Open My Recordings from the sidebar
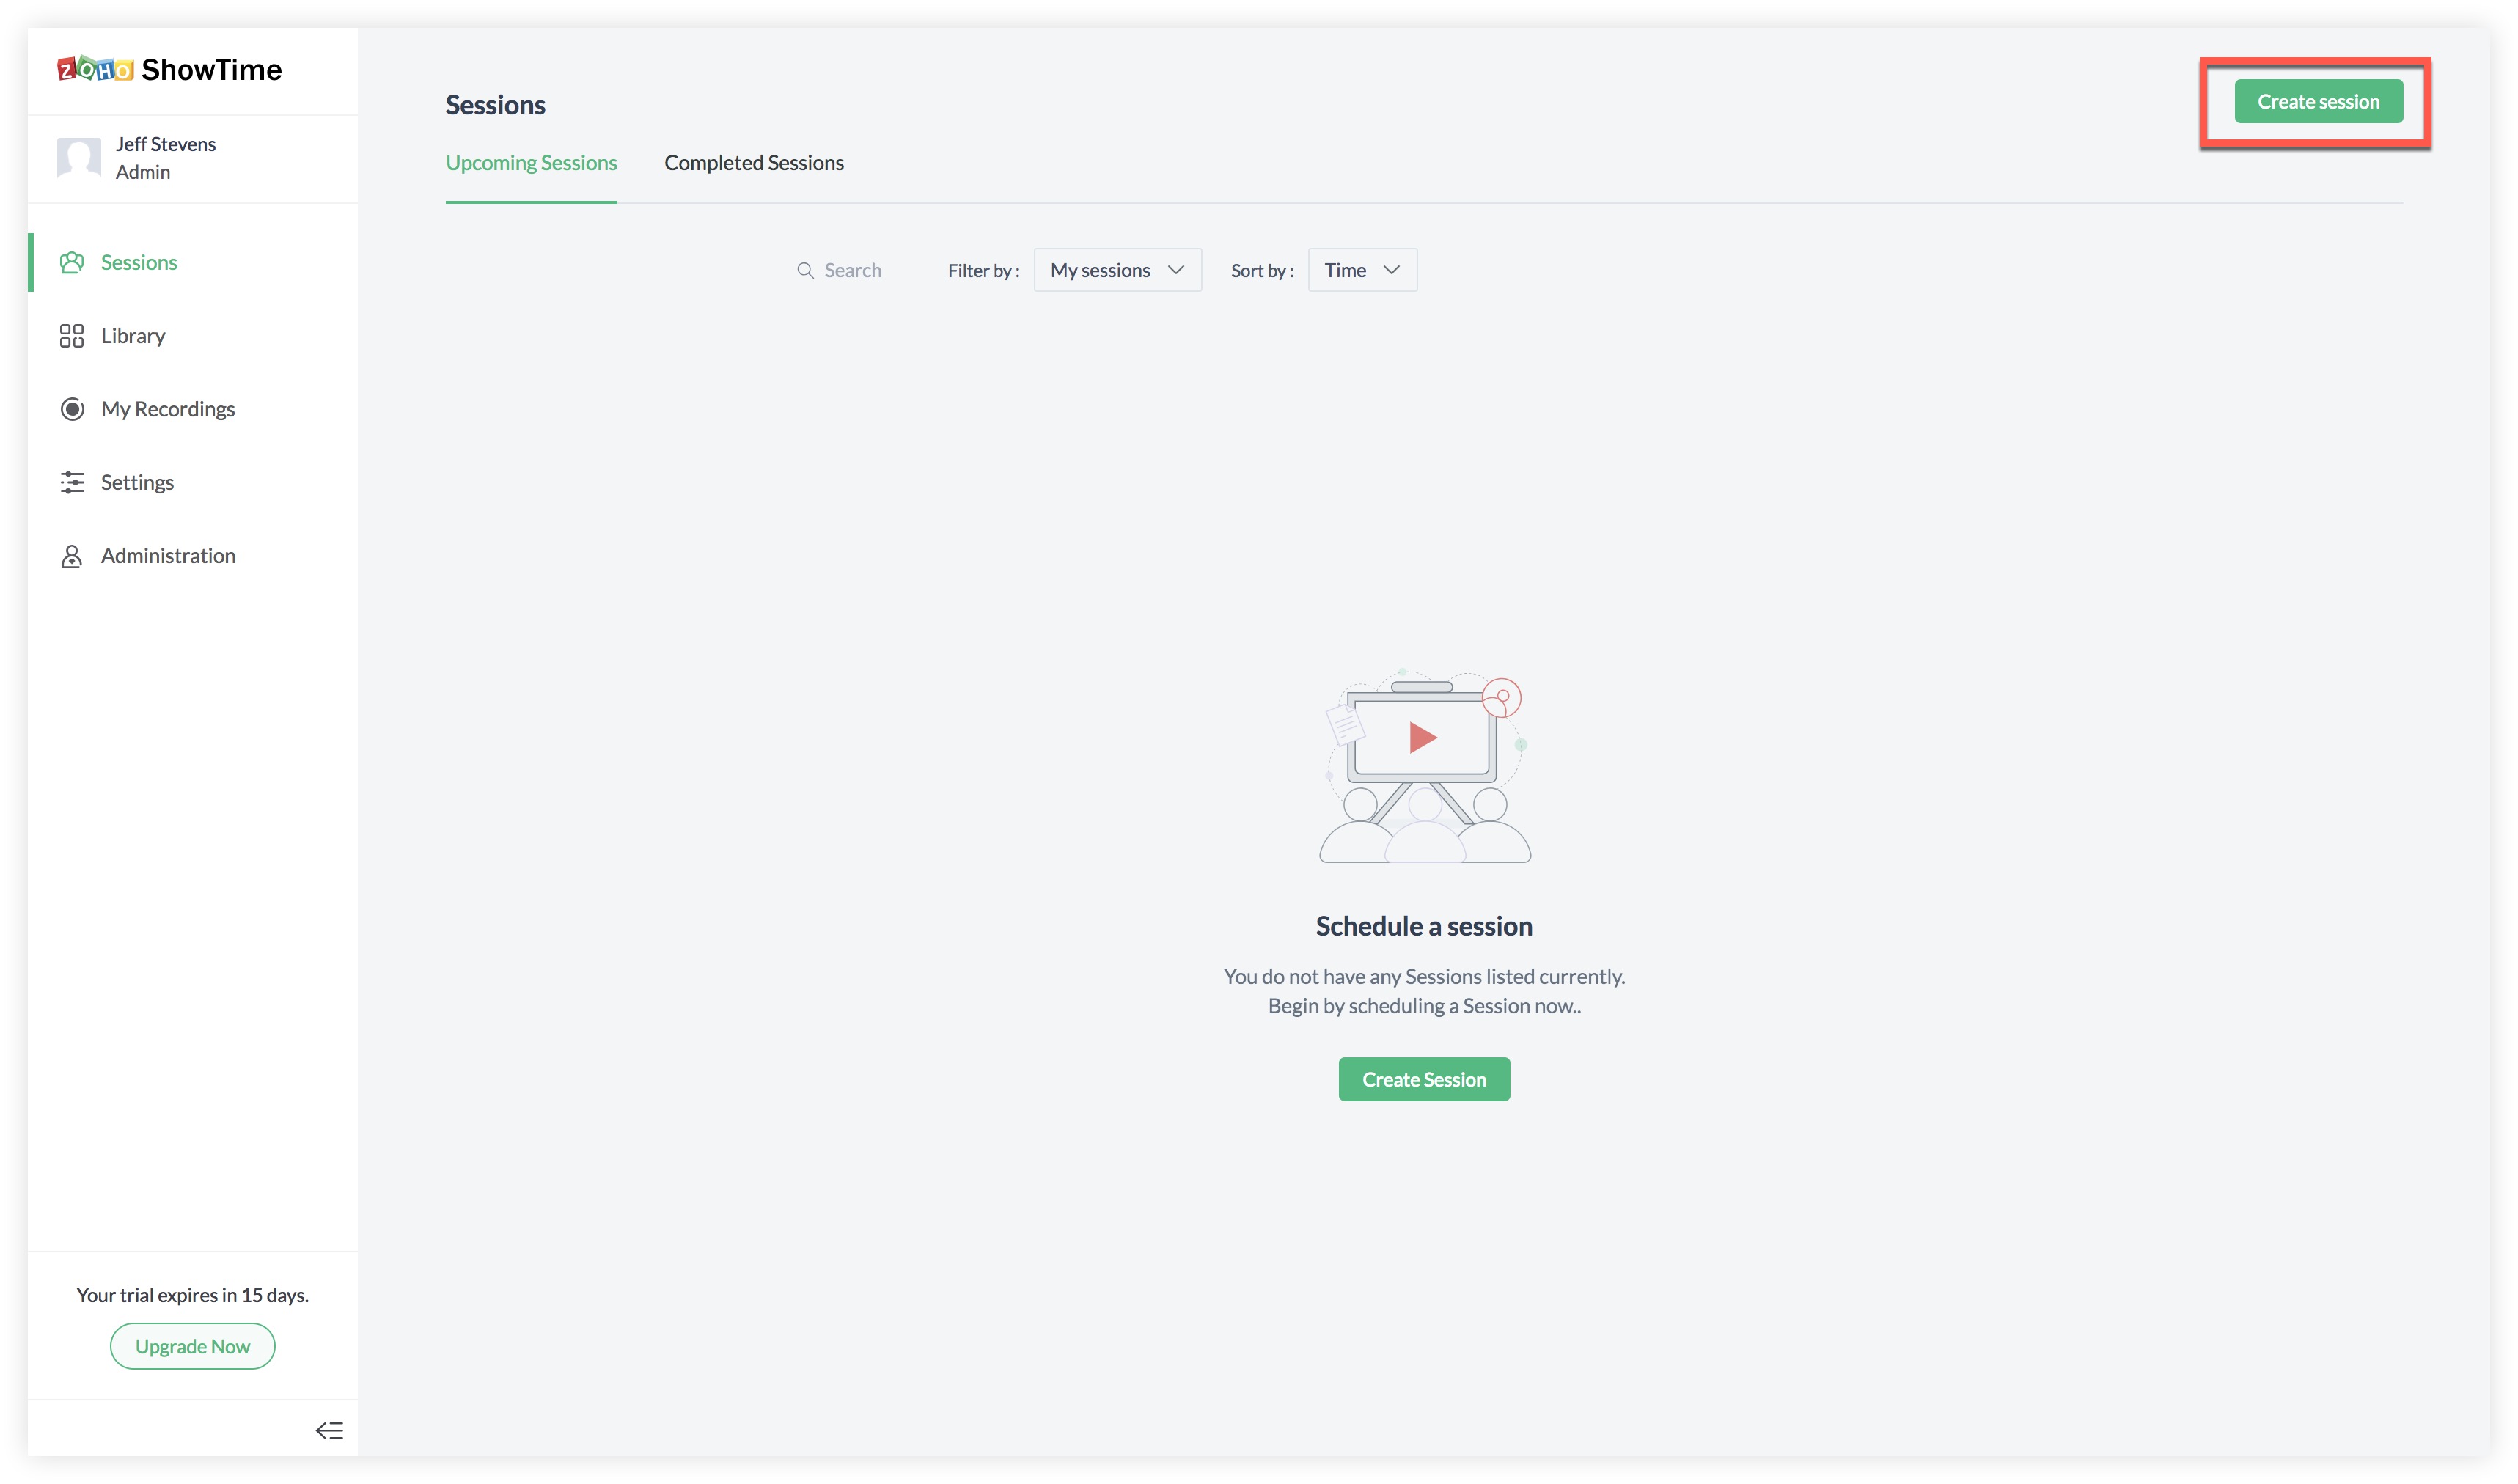2518x1484 pixels. [x=167, y=409]
